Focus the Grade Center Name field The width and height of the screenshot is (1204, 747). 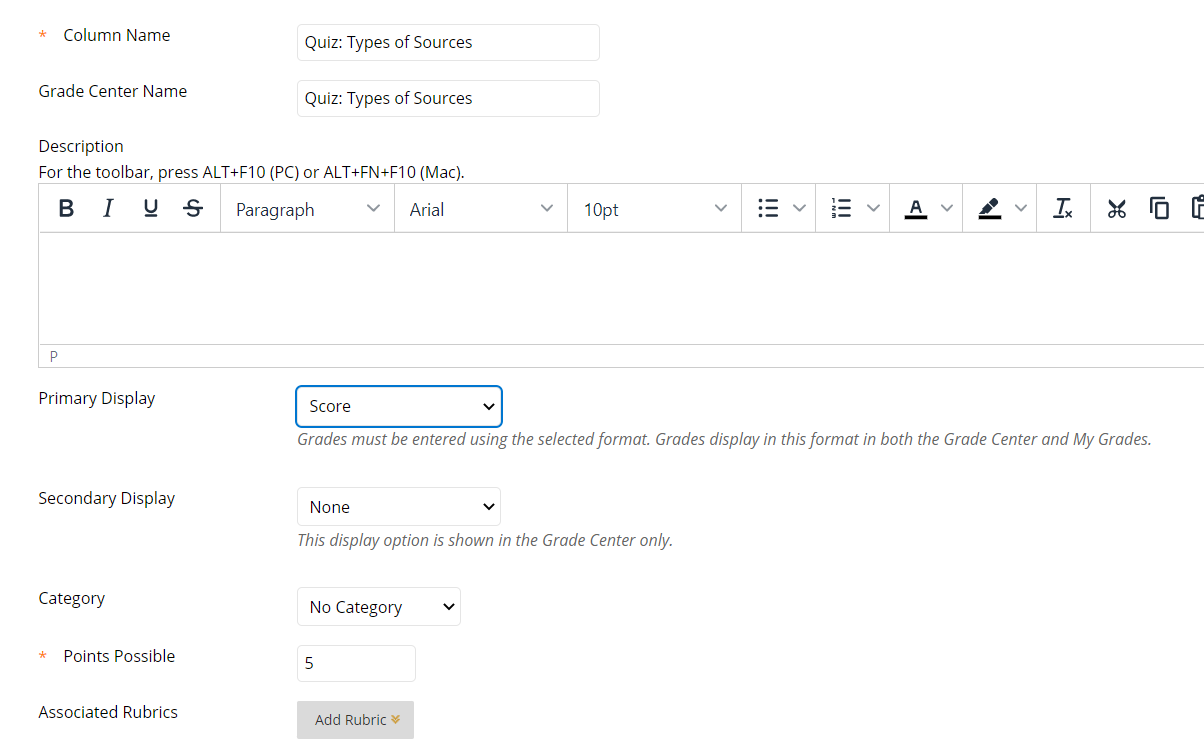448,98
